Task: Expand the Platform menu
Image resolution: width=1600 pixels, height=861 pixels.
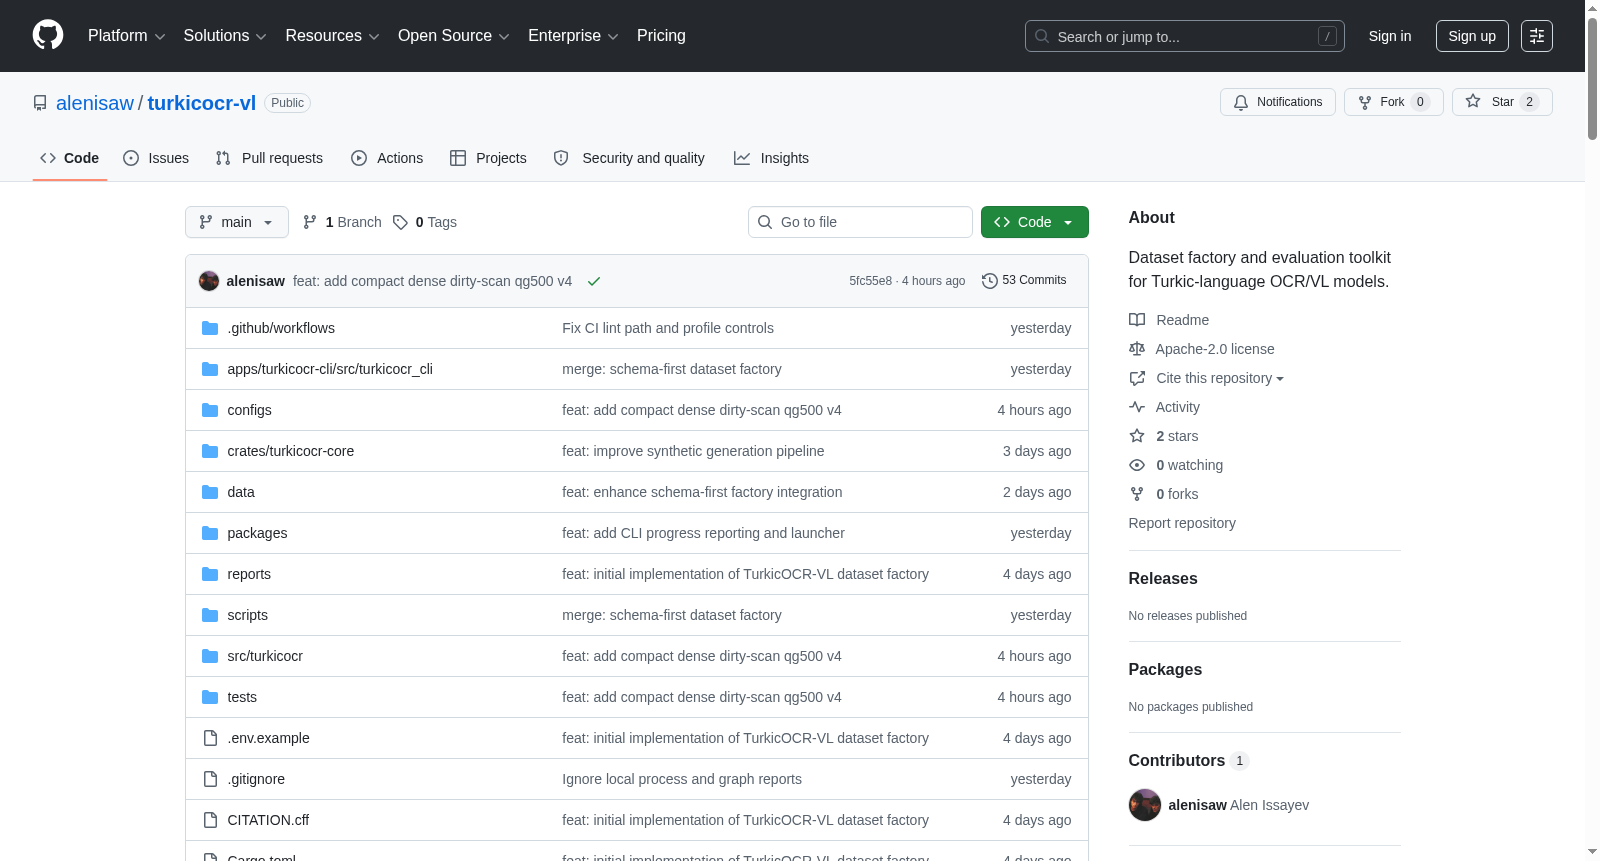Action: (126, 36)
